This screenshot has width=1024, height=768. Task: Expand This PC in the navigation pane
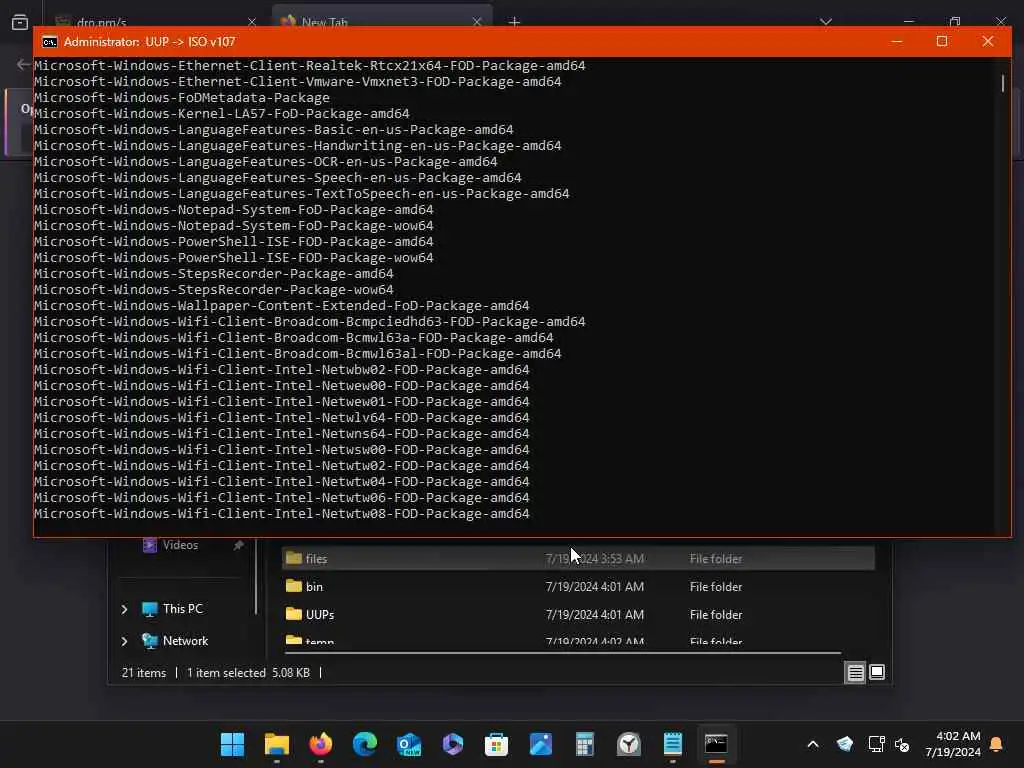pyautogui.click(x=125, y=609)
